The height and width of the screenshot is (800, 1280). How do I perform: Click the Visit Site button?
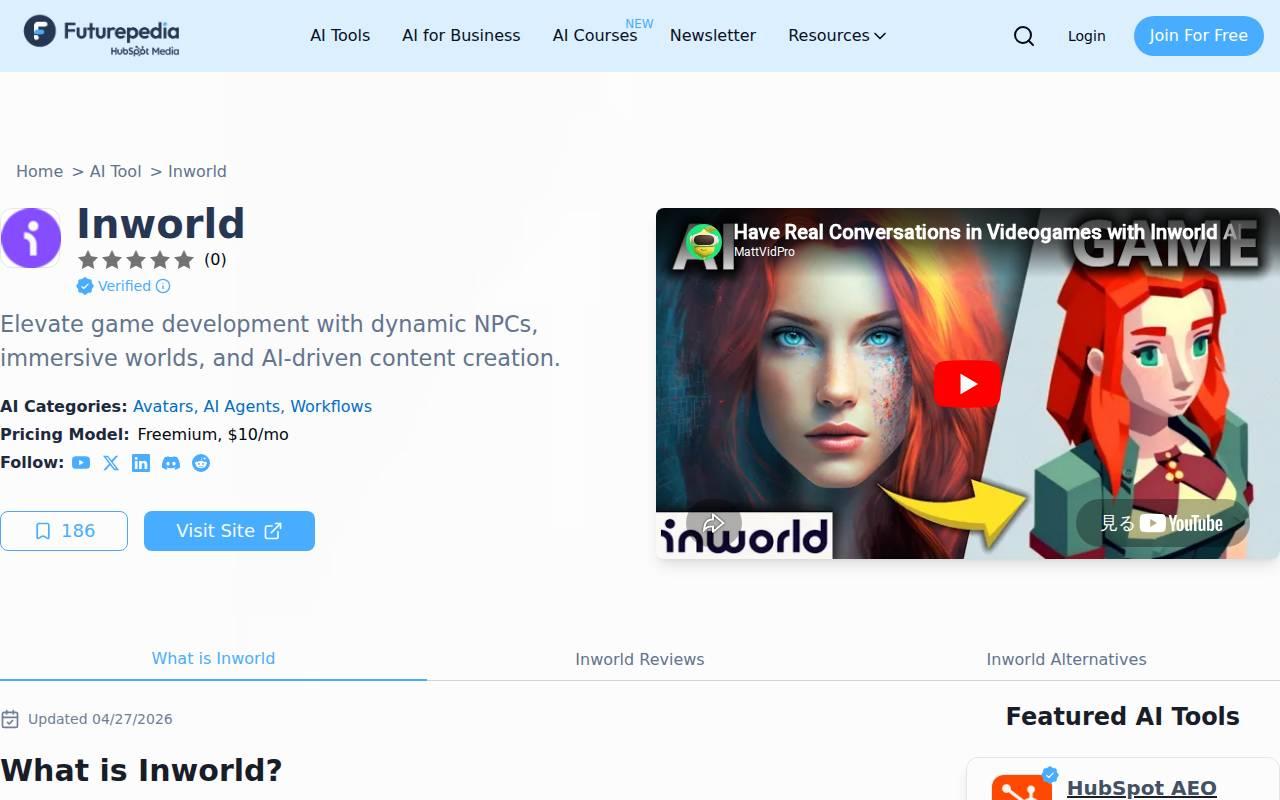229,531
